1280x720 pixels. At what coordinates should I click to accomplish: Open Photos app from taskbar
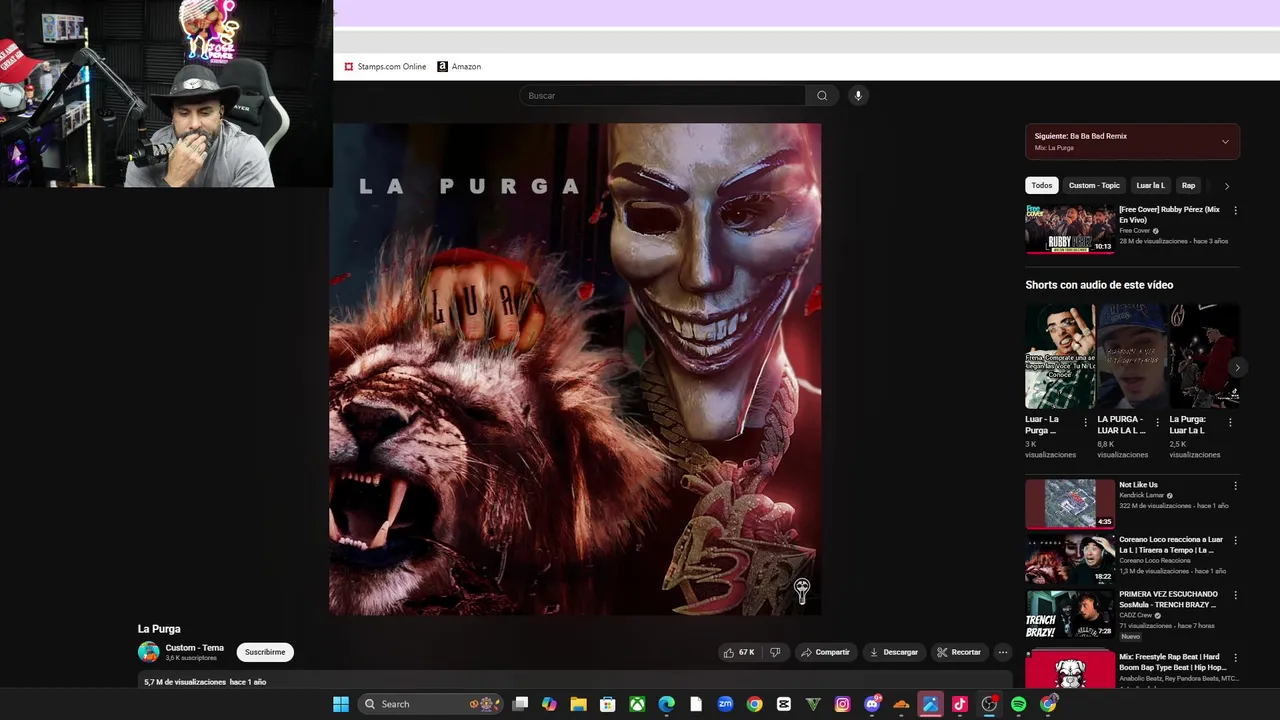pyautogui.click(x=931, y=704)
